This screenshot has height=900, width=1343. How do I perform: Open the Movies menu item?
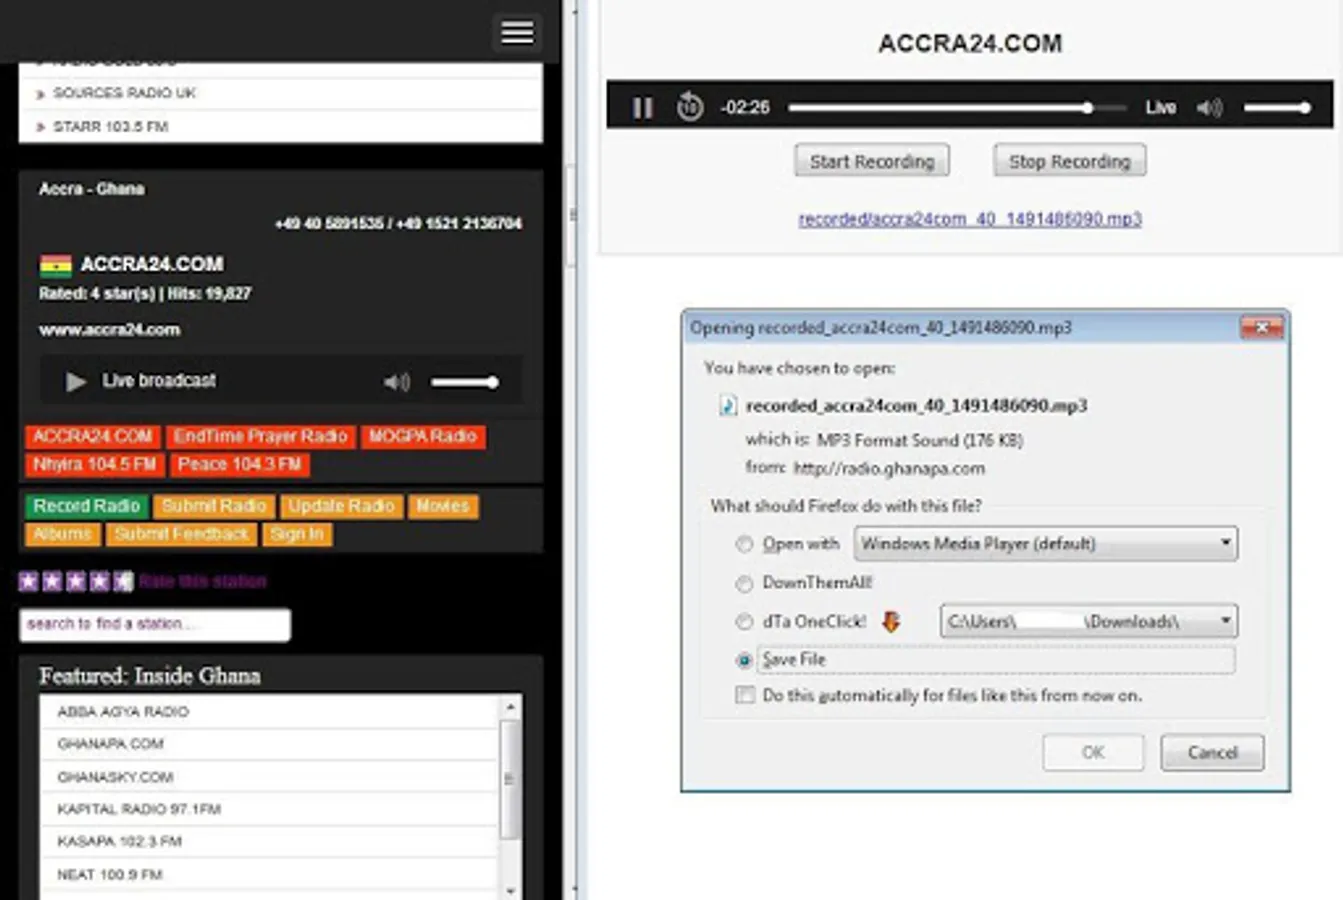(x=443, y=507)
